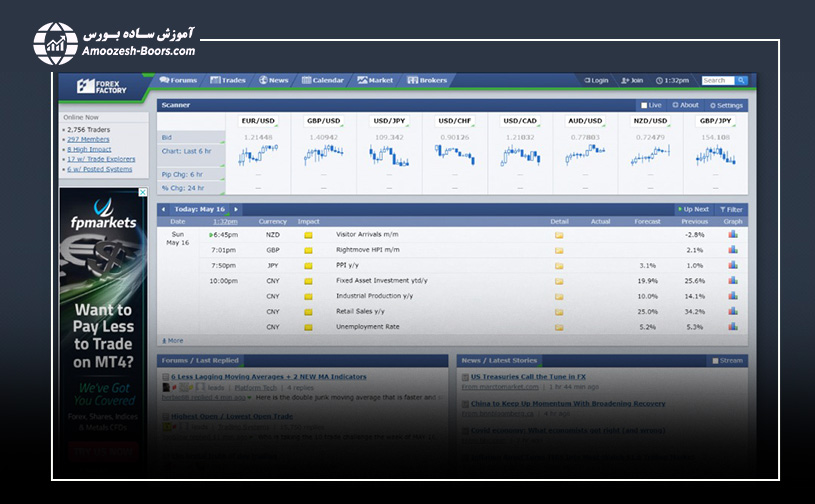Viewport: 815px width, 504px height.
Task: Open detail folder for Rightmove HPI m/m
Action: (559, 250)
